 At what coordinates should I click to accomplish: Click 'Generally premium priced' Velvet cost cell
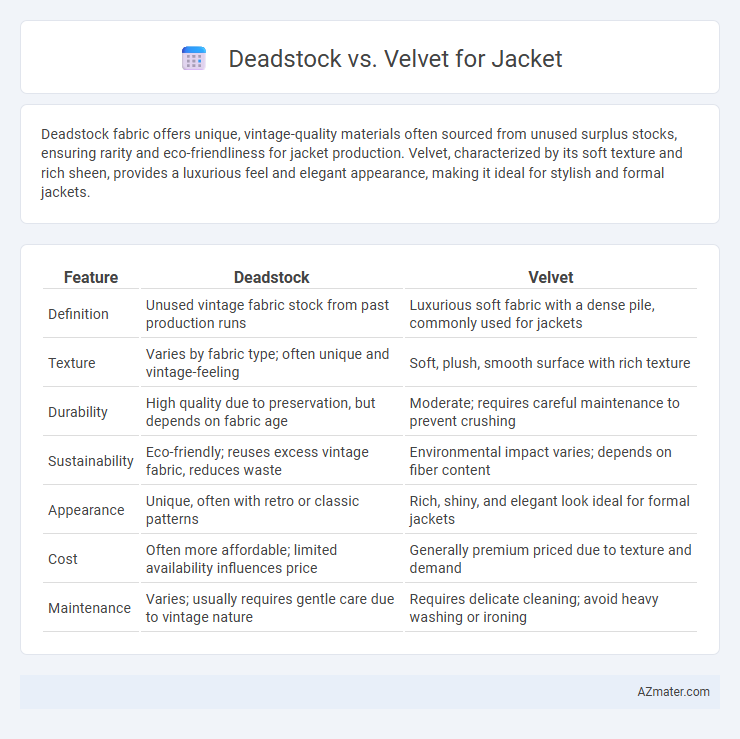[x=550, y=559]
